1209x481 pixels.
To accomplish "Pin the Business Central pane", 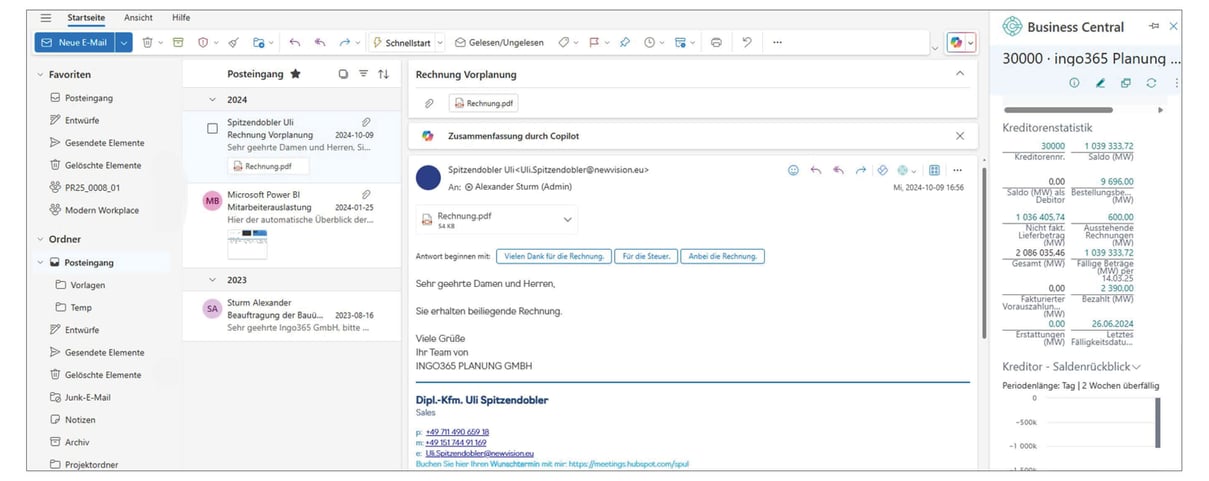I will click(x=1154, y=26).
